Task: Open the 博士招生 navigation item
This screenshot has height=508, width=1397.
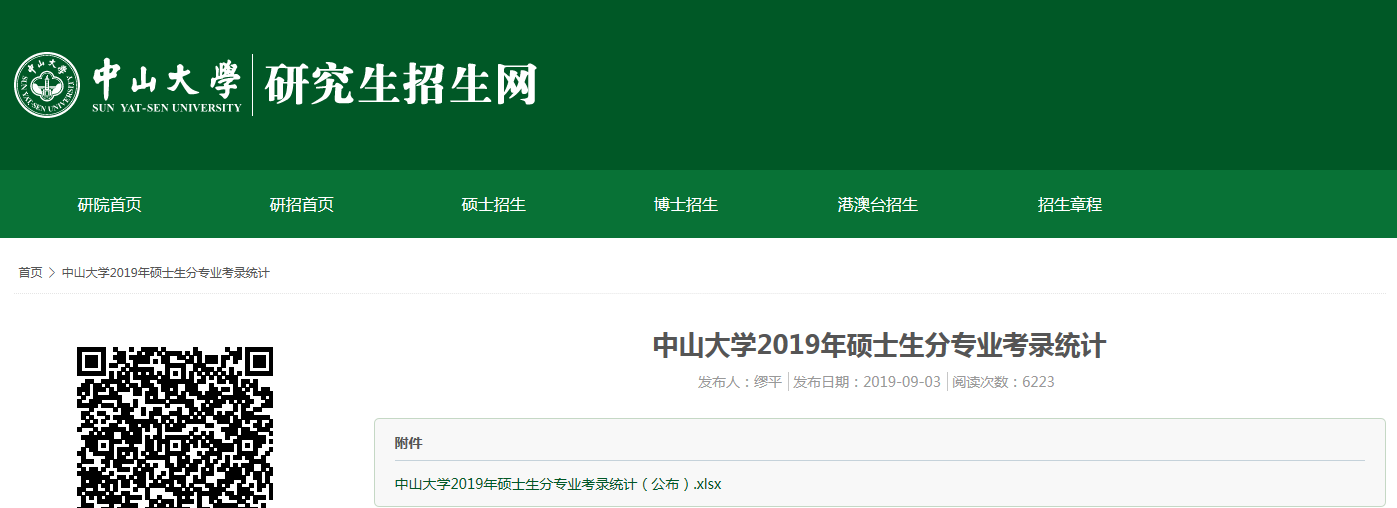Action: (x=685, y=205)
